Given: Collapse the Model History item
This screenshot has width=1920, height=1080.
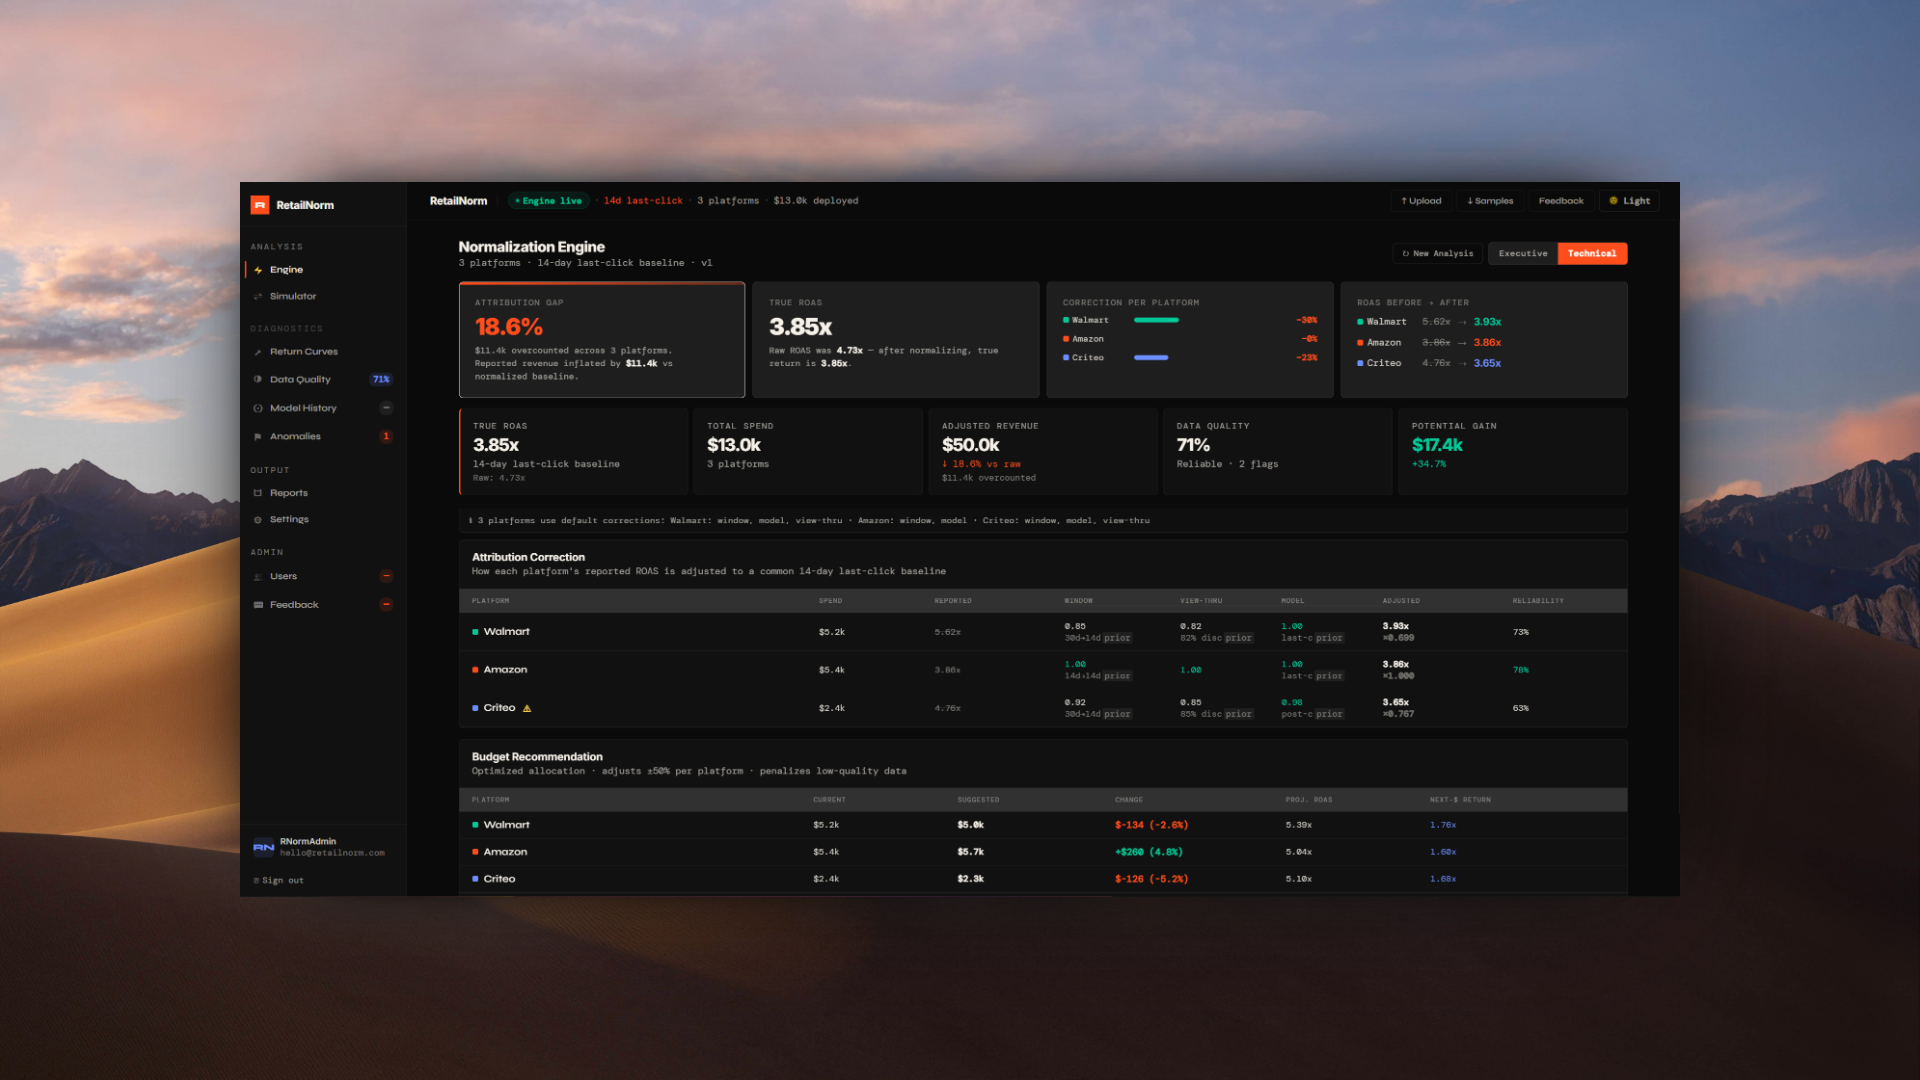Looking at the screenshot, I should (386, 407).
